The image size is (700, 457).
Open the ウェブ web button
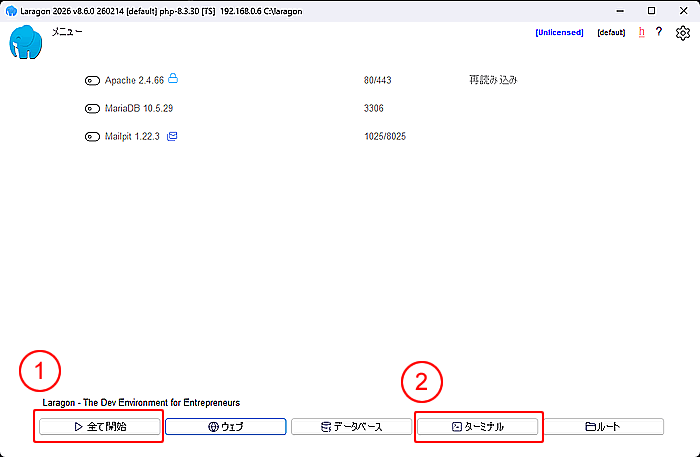click(225, 427)
